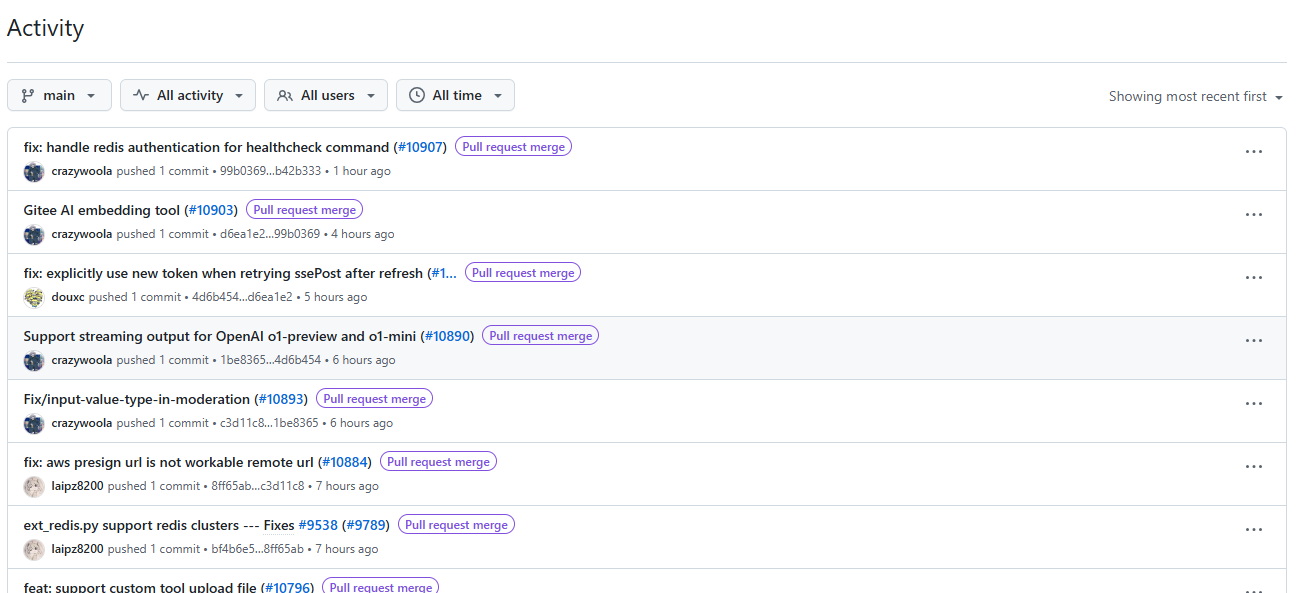Click the '5 hours ago' timestamp
This screenshot has height=593, width=1297.
[336, 297]
